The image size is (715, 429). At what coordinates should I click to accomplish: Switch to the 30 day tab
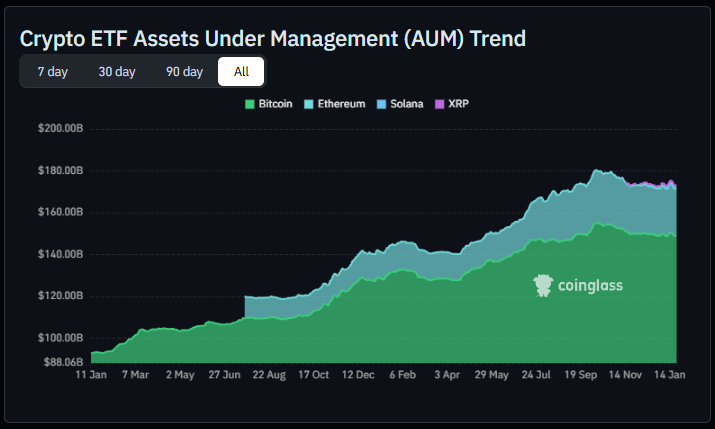click(x=116, y=72)
